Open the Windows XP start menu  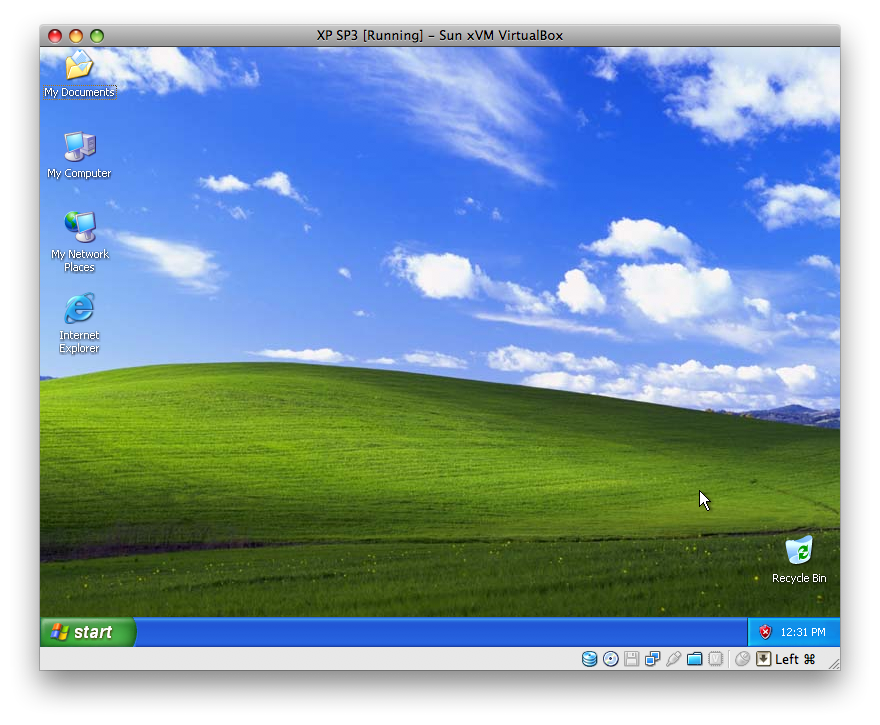coord(88,632)
